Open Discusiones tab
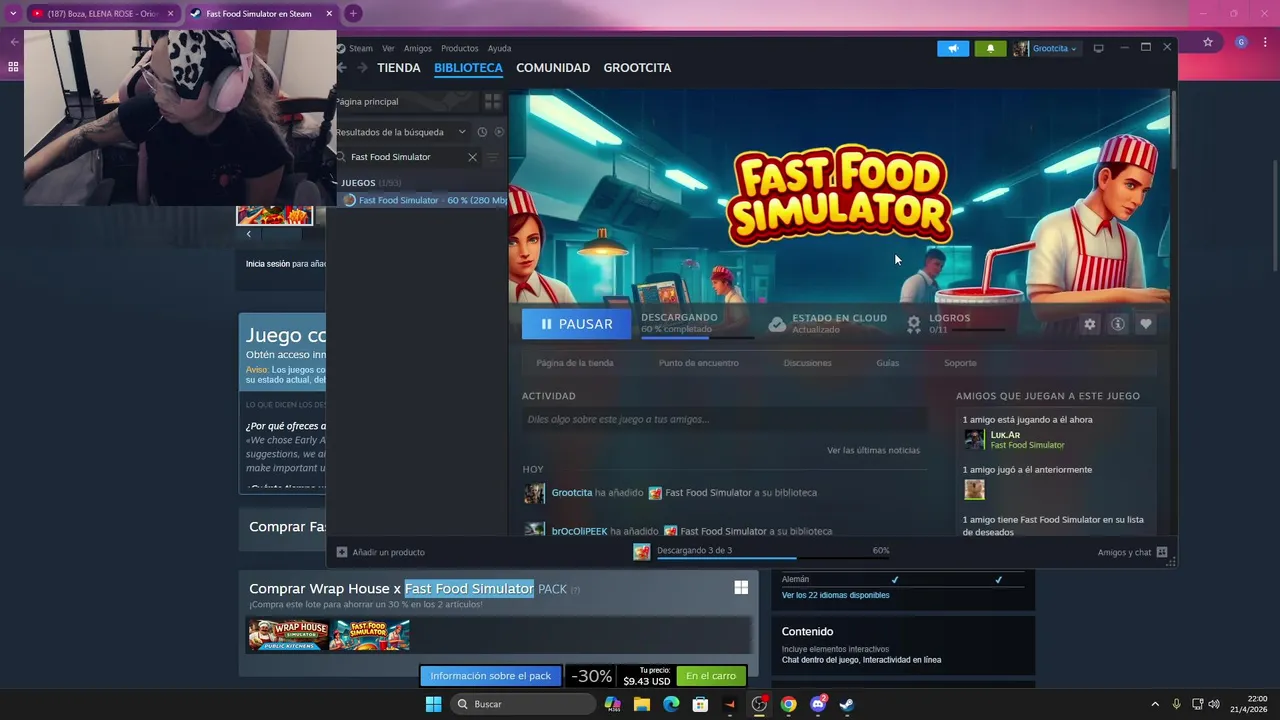 (807, 363)
